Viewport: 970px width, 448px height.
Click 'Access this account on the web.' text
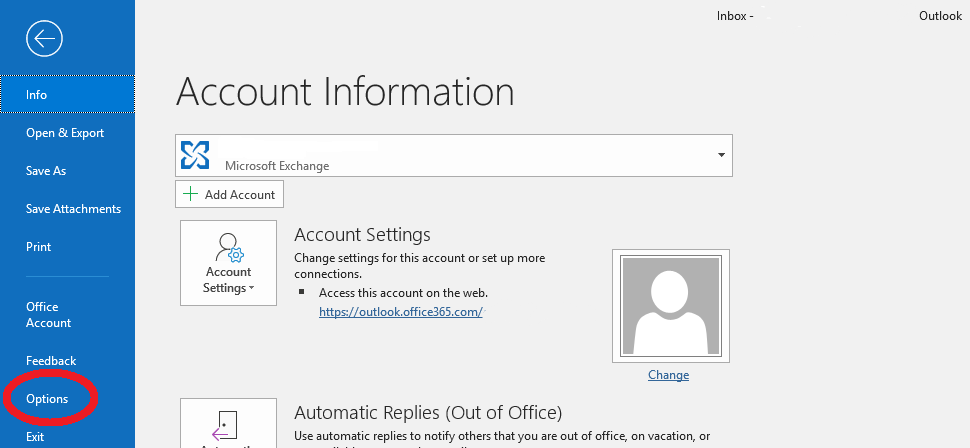403,293
